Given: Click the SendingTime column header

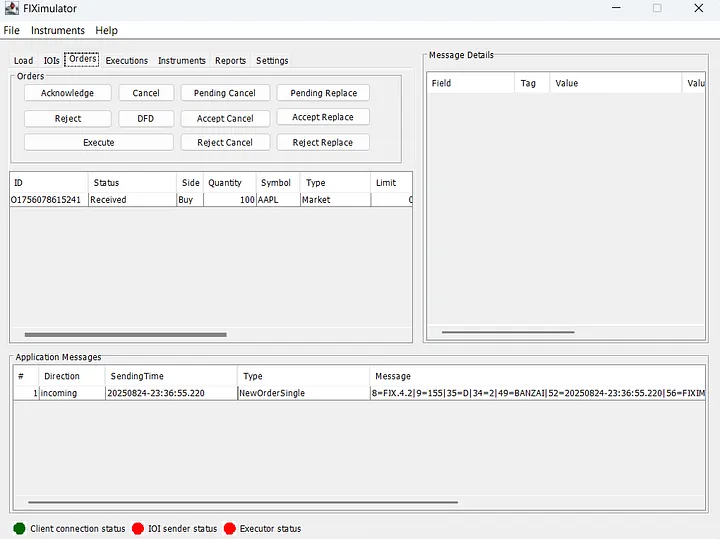Looking at the screenshot, I should pos(171,376).
